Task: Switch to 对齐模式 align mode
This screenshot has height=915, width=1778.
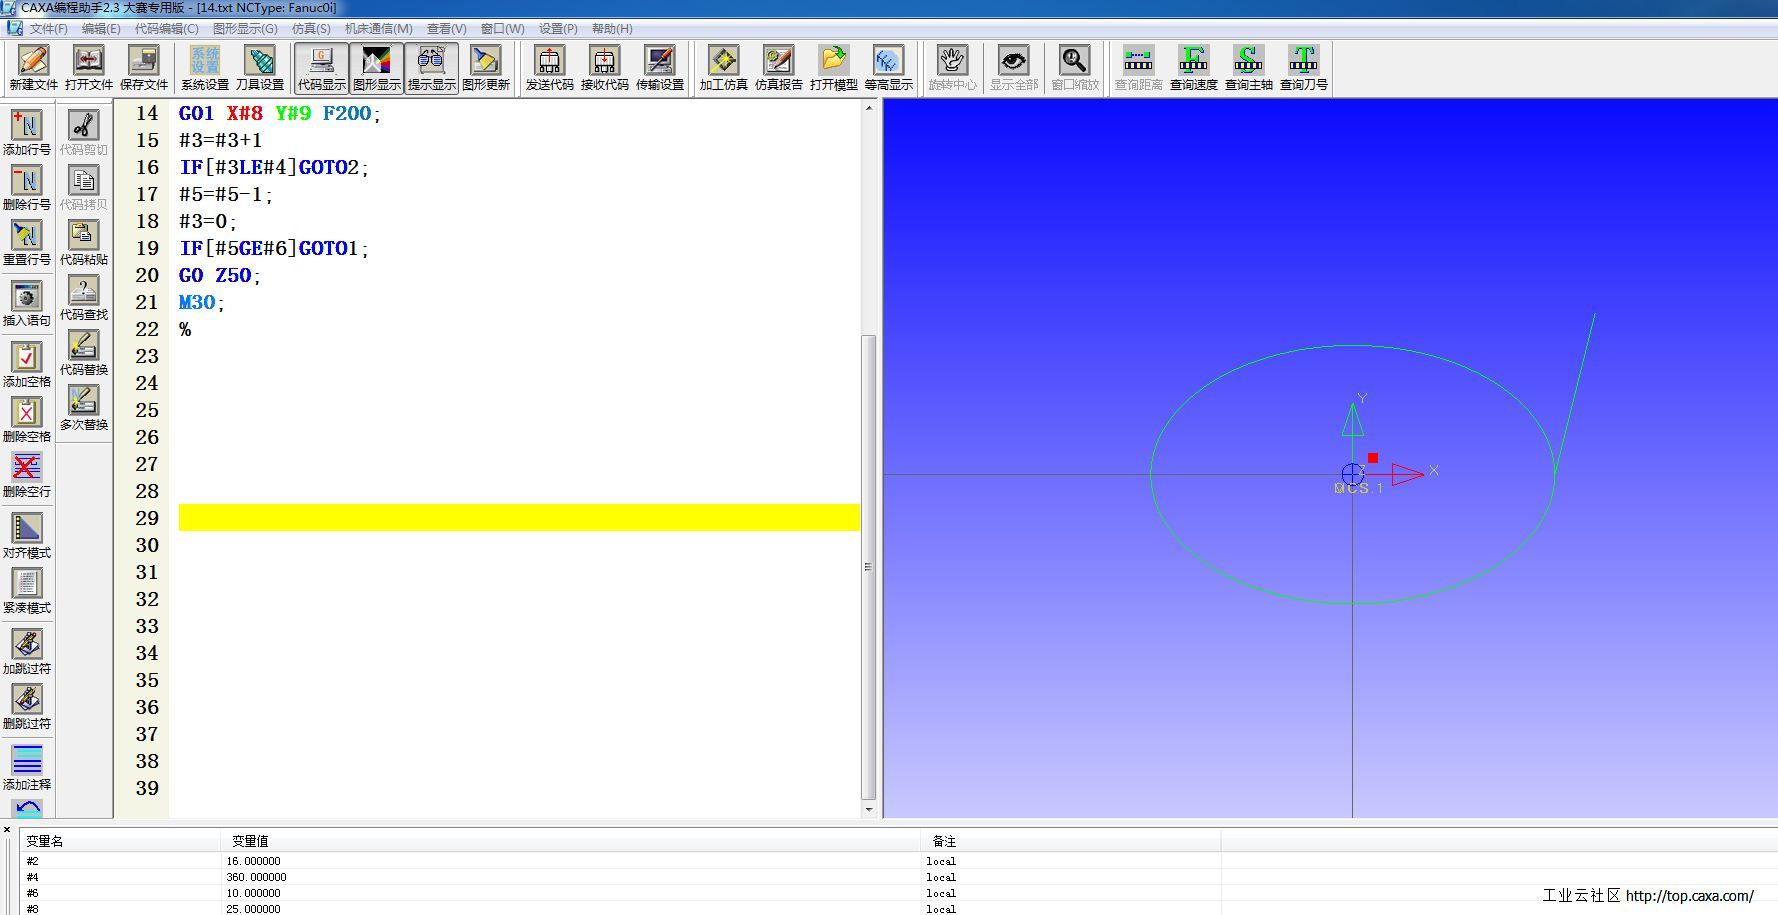Action: [x=27, y=535]
